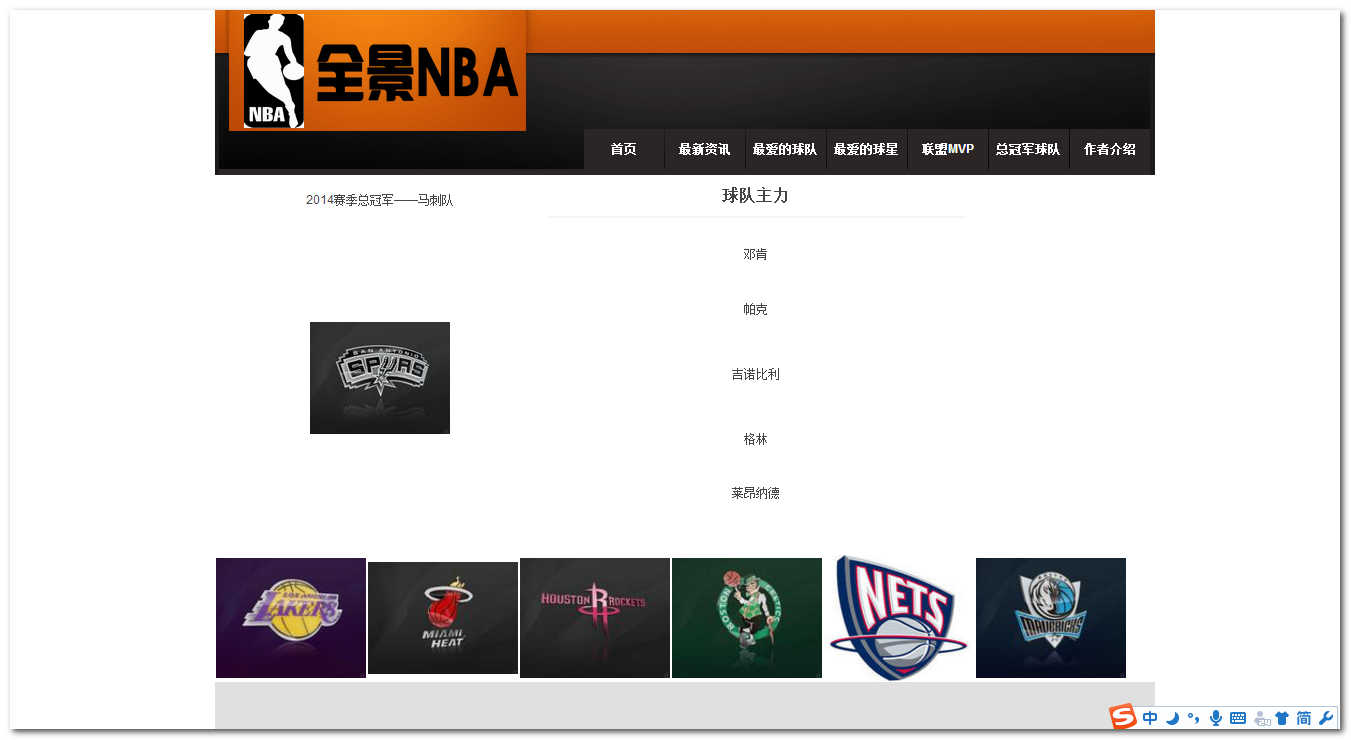This screenshot has width=1351, height=740.
Task: Click the player name 吉诺比利
Action: [755, 375]
